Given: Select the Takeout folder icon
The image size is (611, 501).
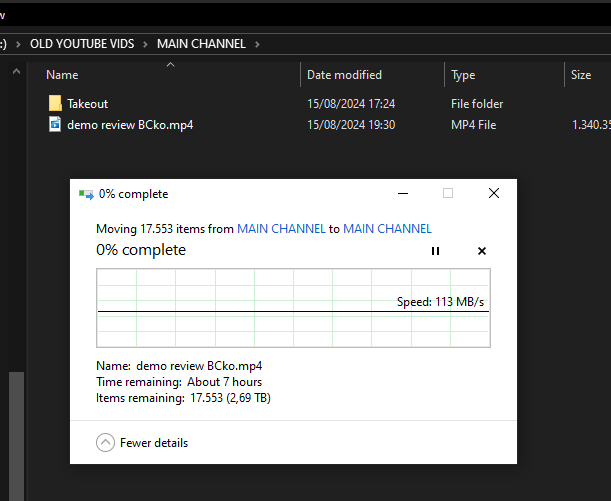Looking at the screenshot, I should click(x=55, y=103).
